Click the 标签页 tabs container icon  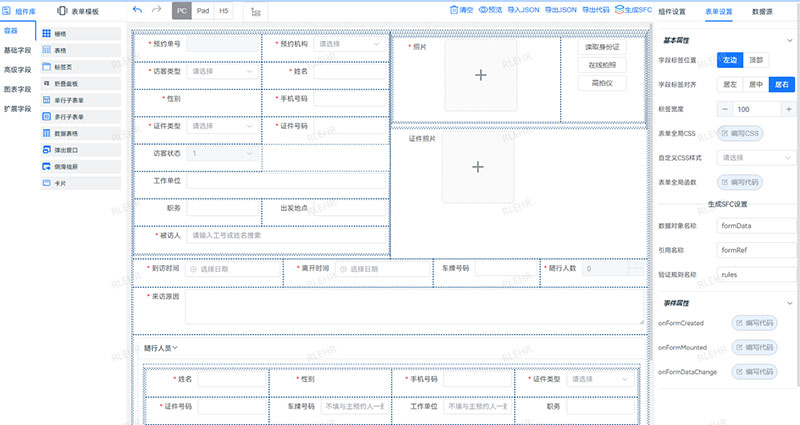[46, 67]
